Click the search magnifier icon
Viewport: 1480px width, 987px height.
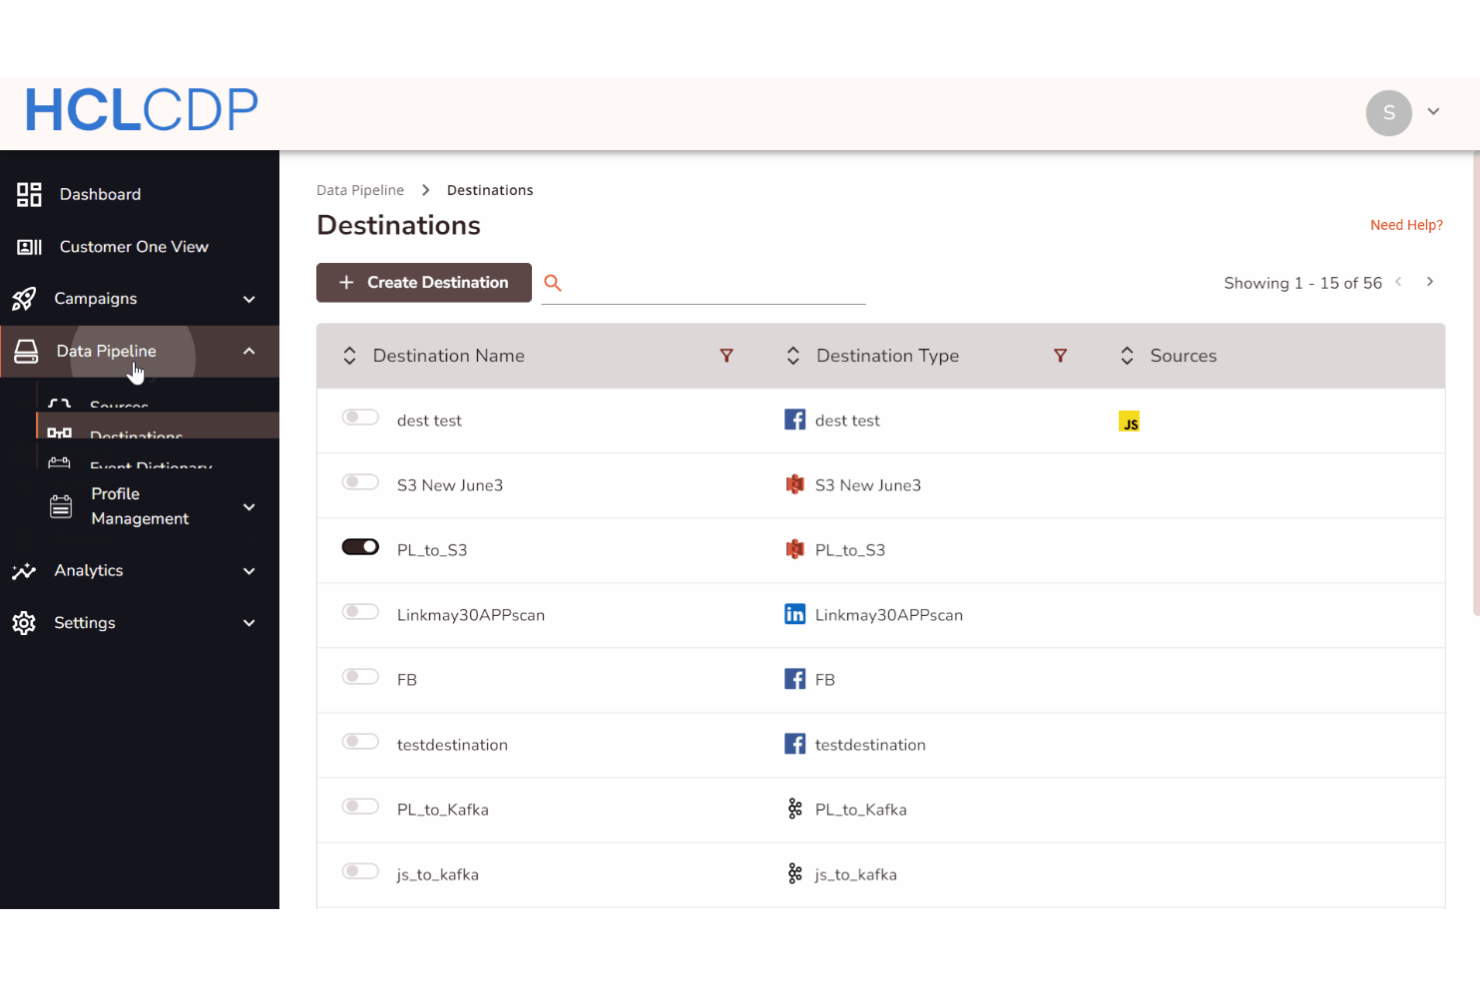(x=553, y=283)
